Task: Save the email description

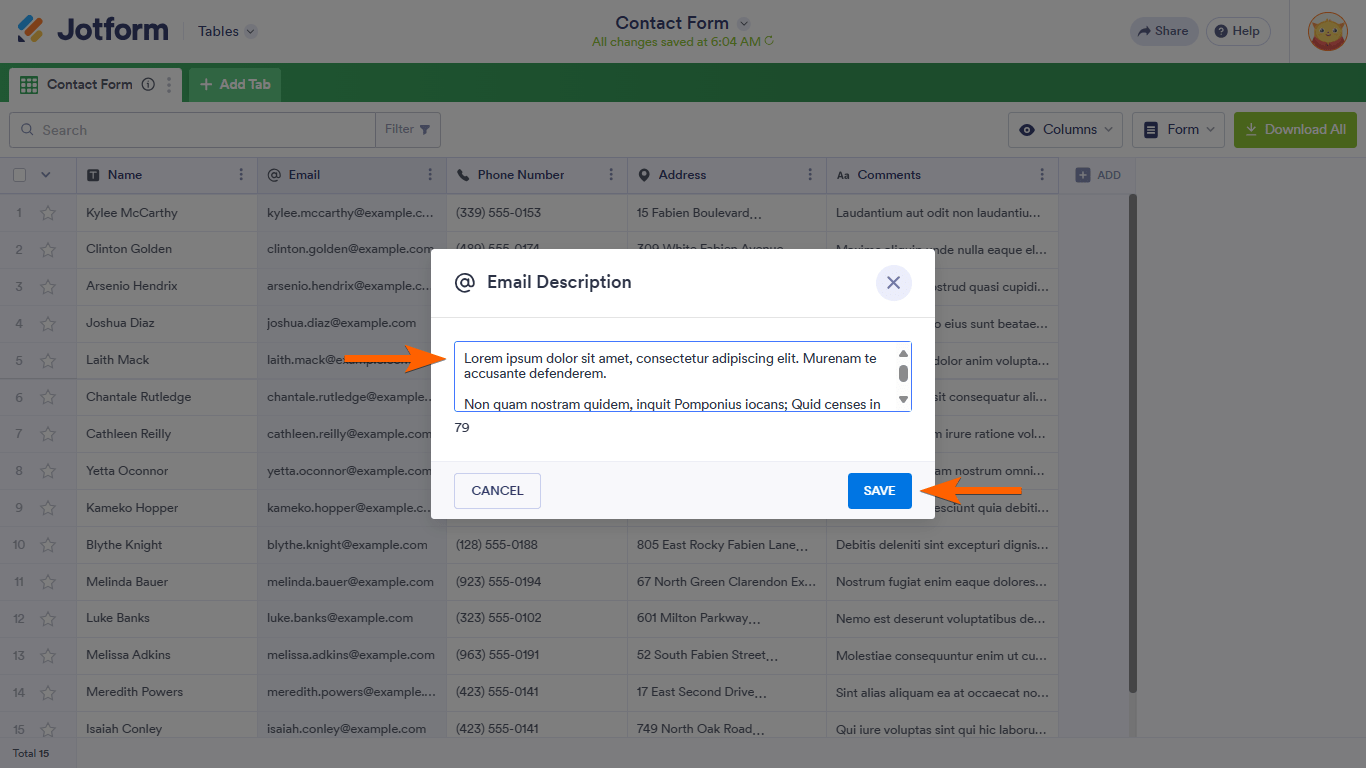Action: [879, 491]
